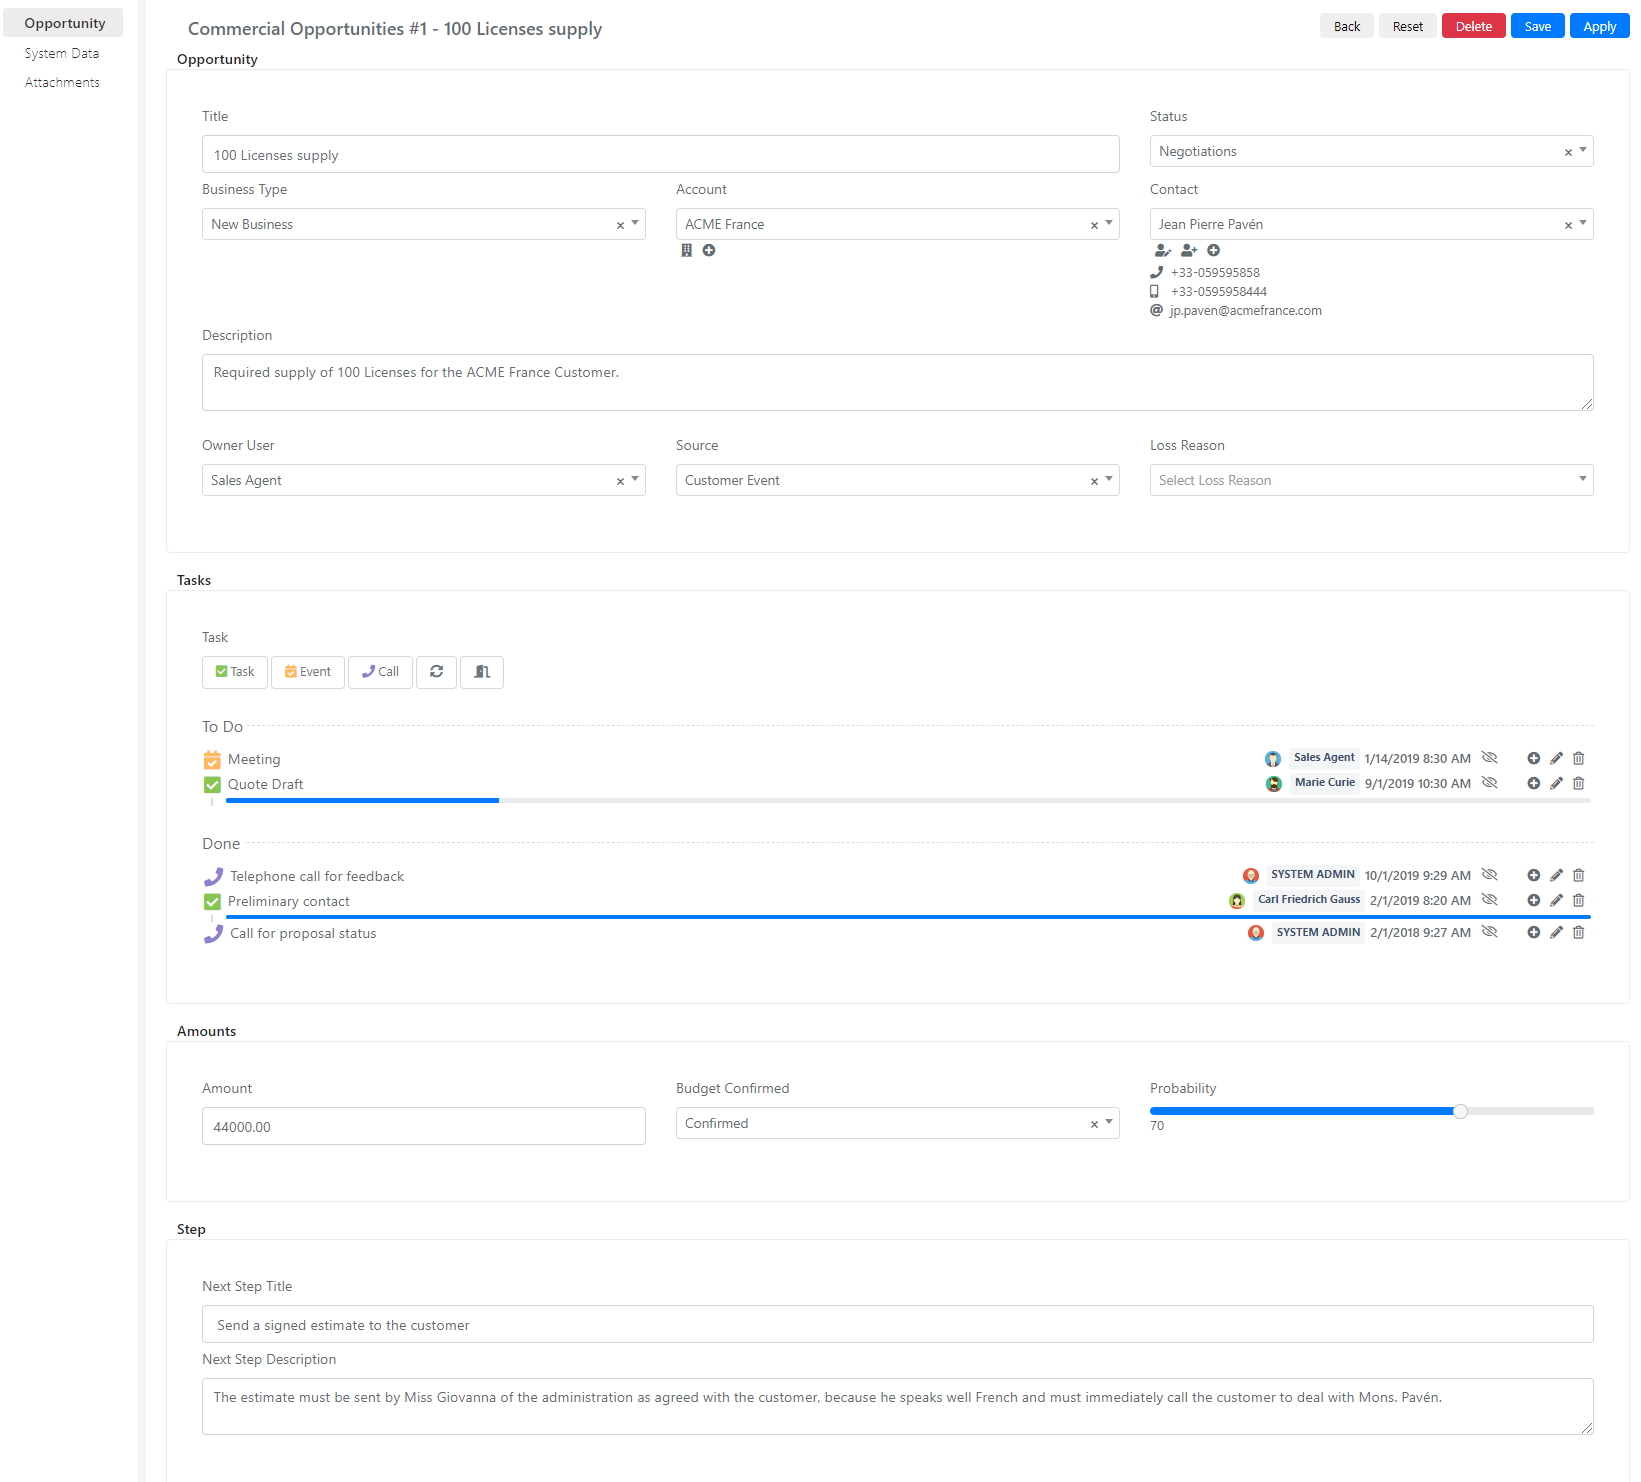Screen dimensions: 1641x1482
Task: Click the Next Step Title field
Action: tap(897, 1324)
